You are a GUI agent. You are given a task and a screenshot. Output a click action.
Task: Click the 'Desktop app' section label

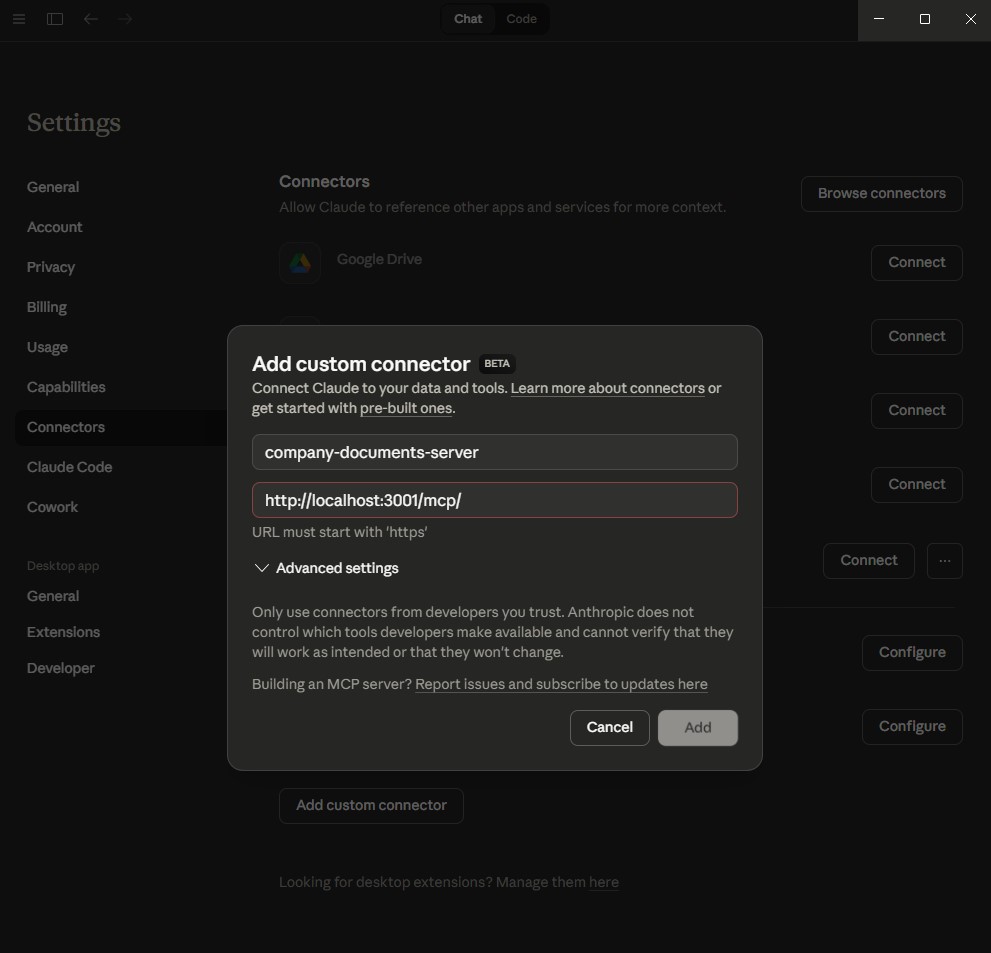tap(63, 566)
